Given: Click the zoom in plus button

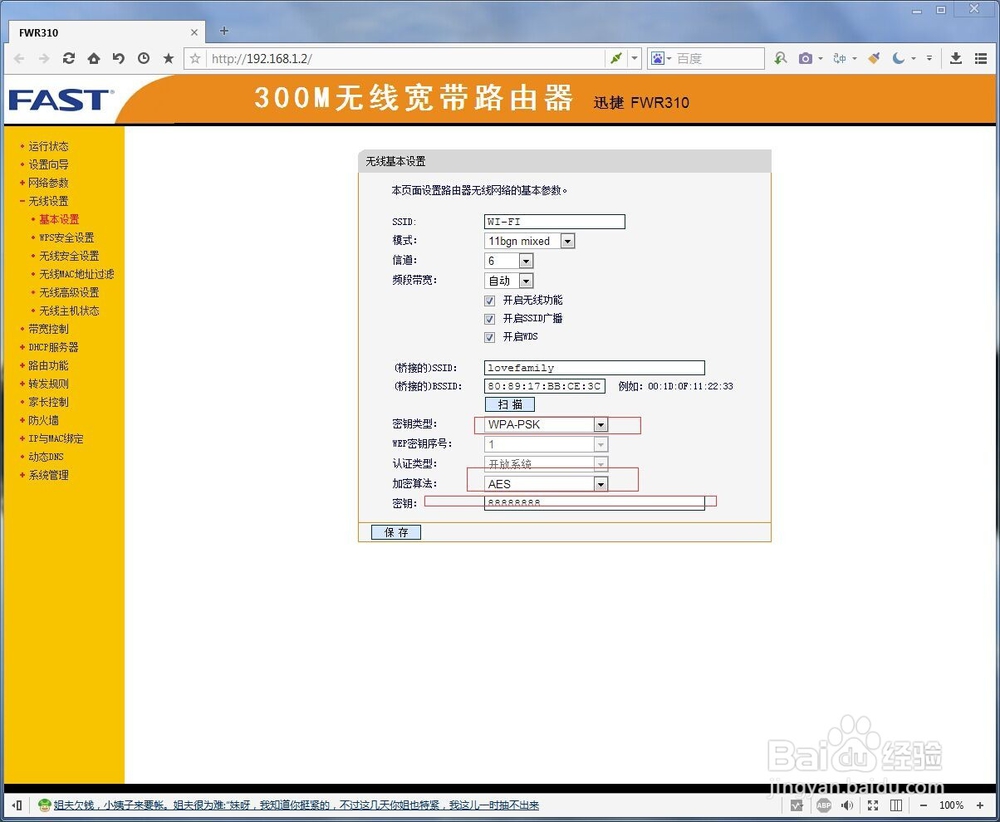Looking at the screenshot, I should point(980,805).
